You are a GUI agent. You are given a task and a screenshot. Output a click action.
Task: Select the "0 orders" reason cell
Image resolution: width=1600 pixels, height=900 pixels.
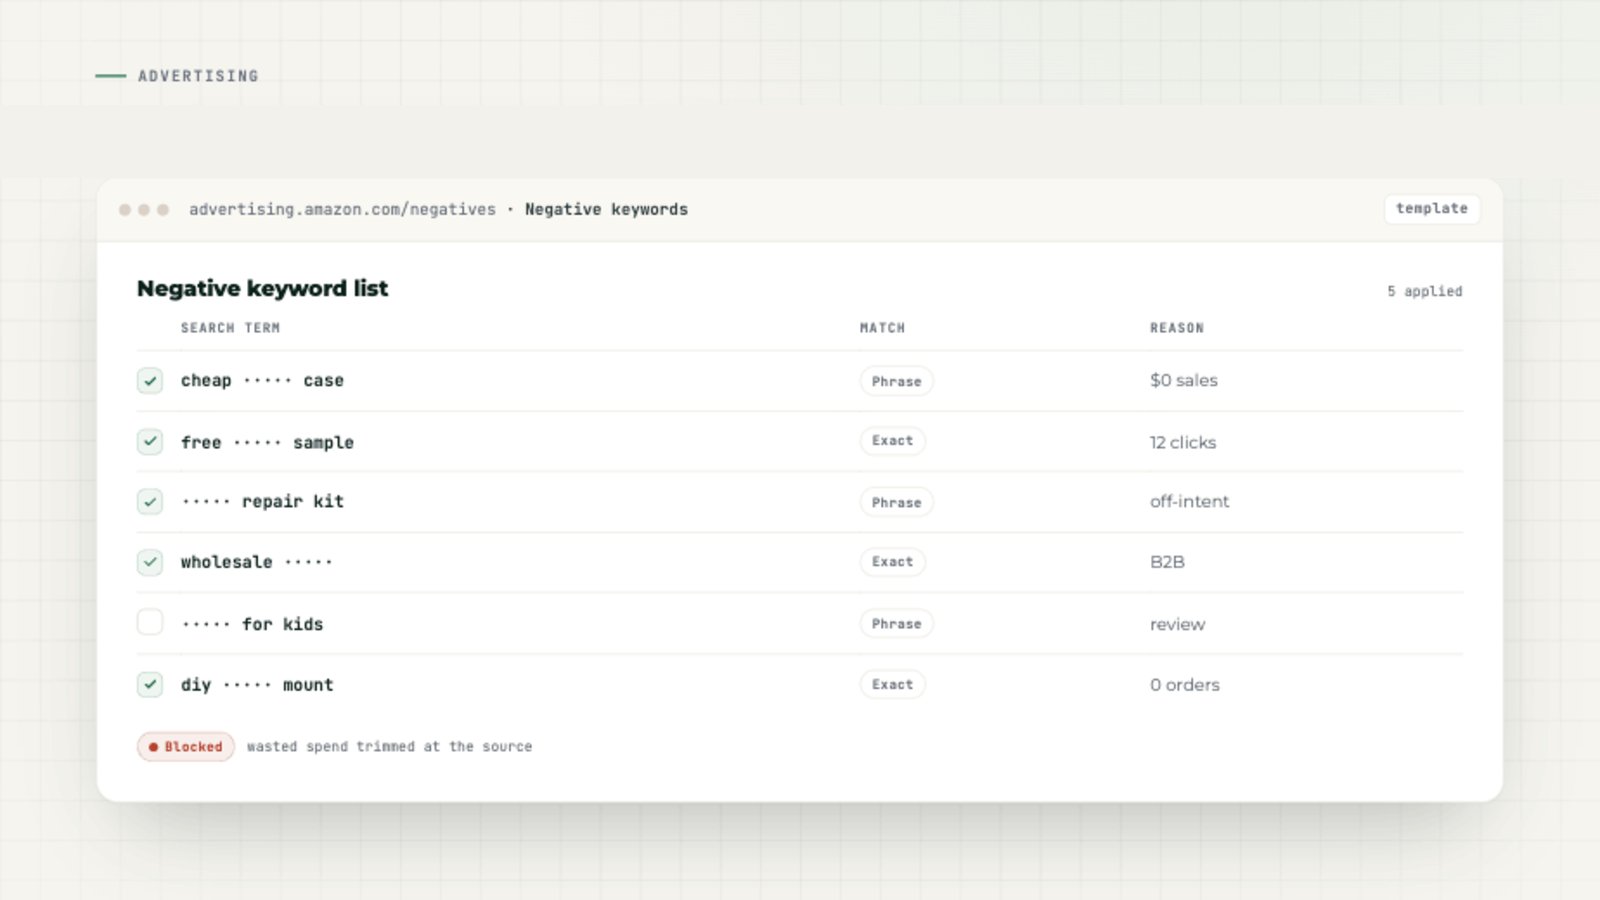(1185, 685)
